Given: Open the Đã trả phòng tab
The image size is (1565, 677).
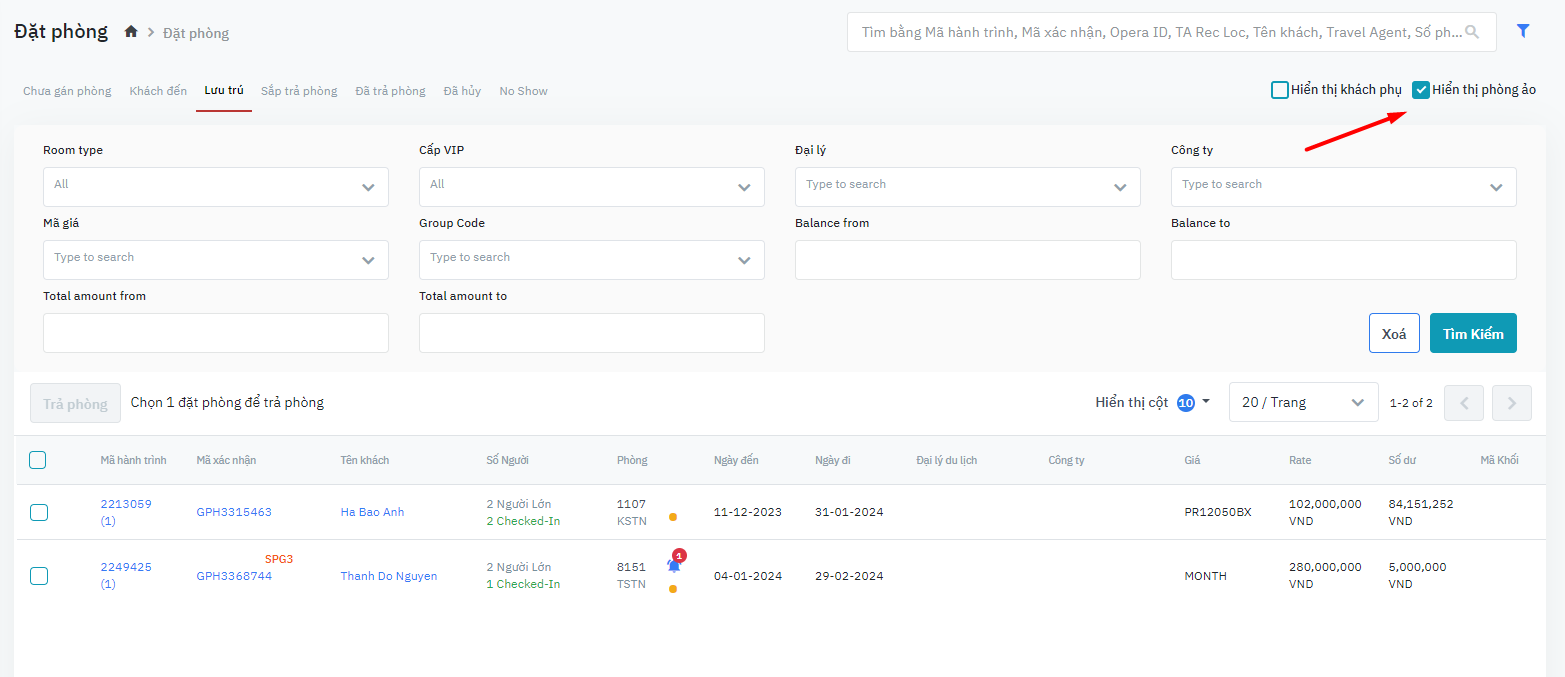Looking at the screenshot, I should [x=390, y=91].
